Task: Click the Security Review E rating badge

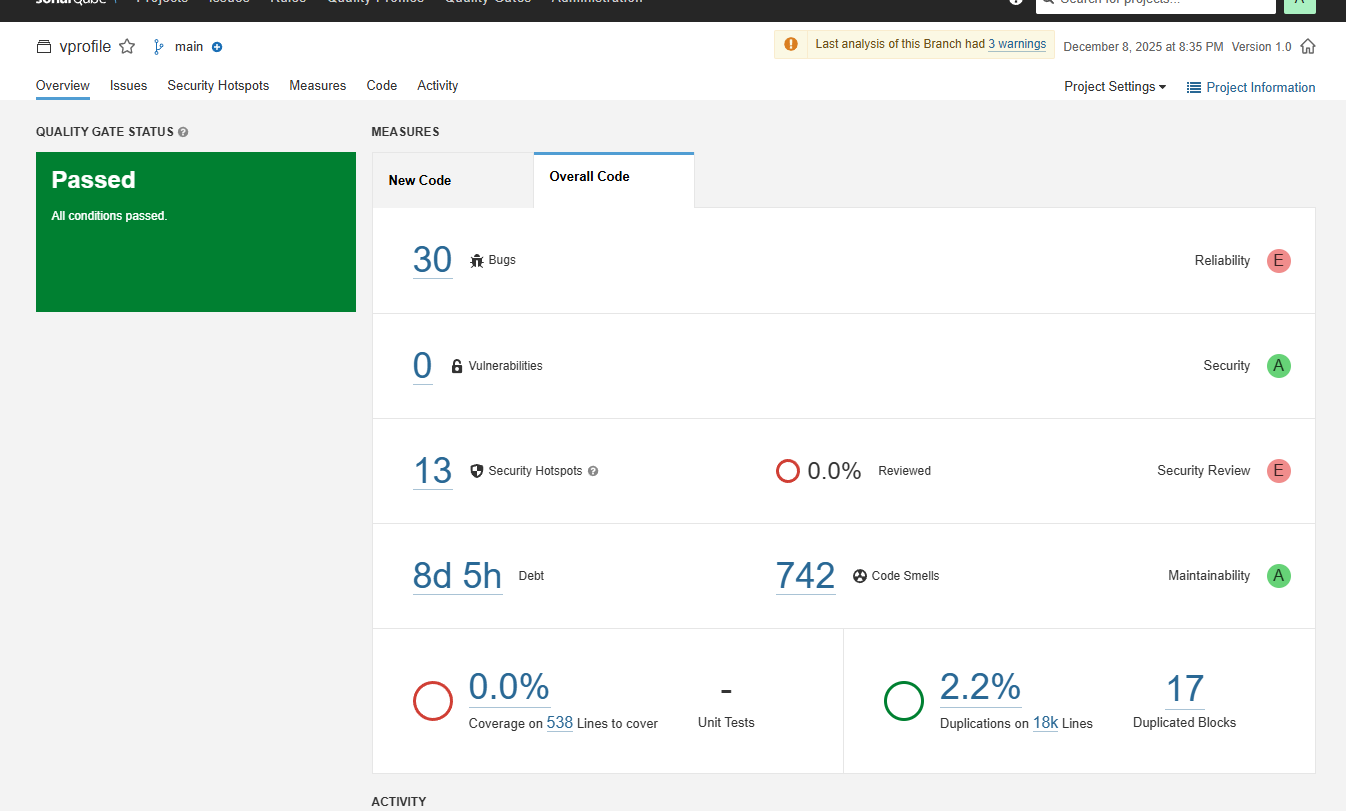Action: (x=1279, y=471)
